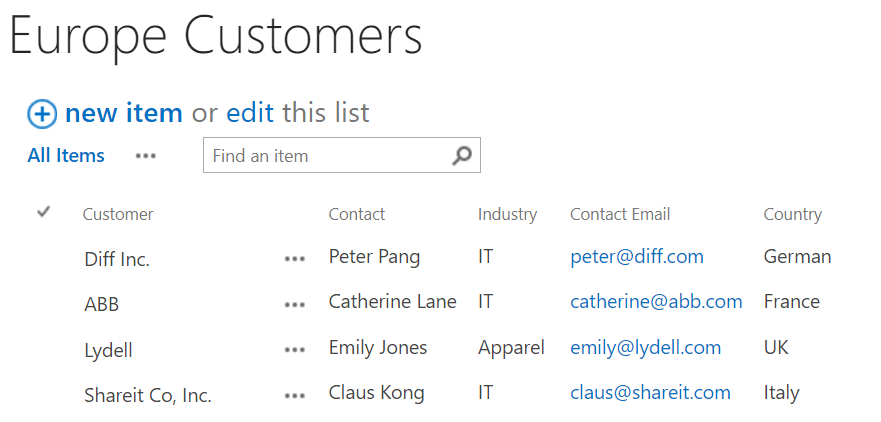Expand the views ellipsis next to All Items

point(146,156)
